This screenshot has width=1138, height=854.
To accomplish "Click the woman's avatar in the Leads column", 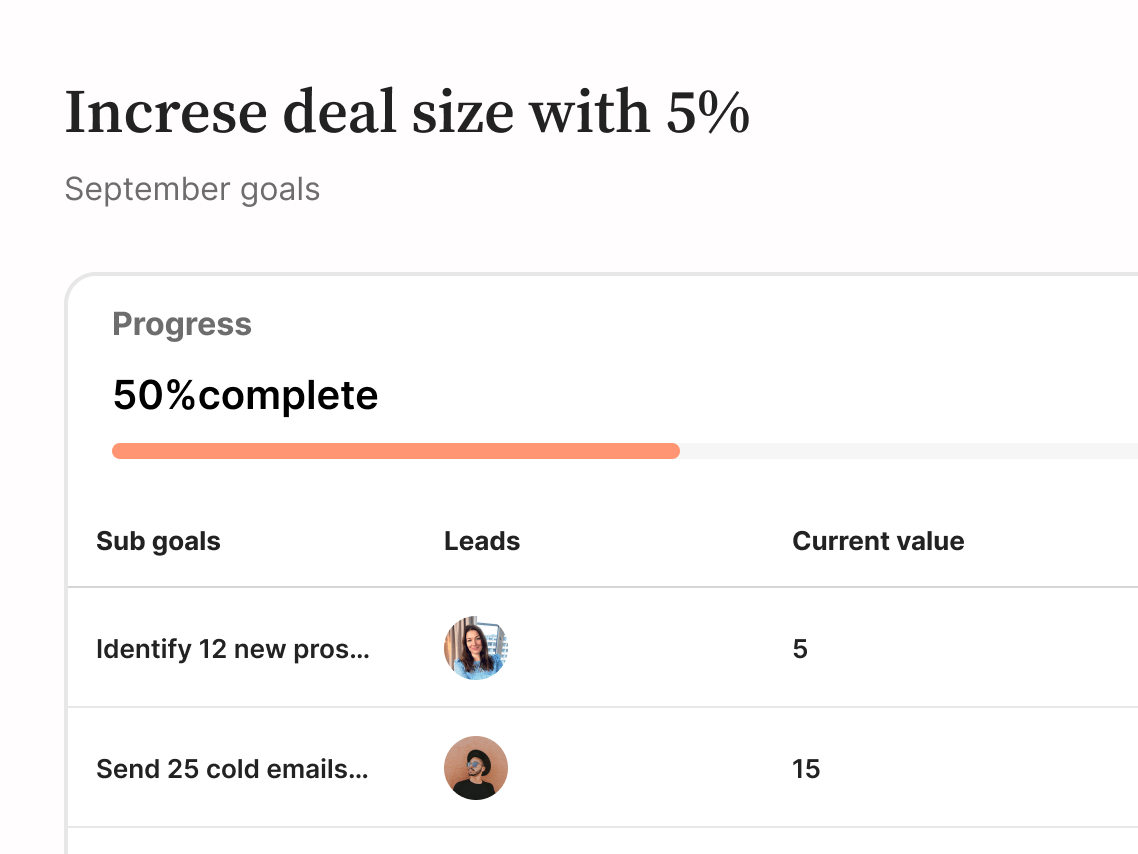I will pyautogui.click(x=476, y=648).
